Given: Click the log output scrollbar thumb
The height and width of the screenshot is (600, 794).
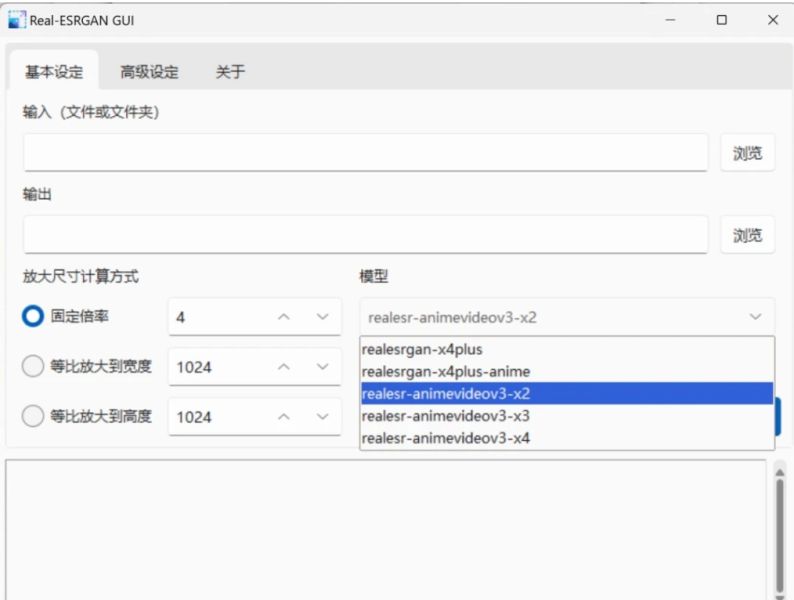Looking at the screenshot, I should [780, 537].
